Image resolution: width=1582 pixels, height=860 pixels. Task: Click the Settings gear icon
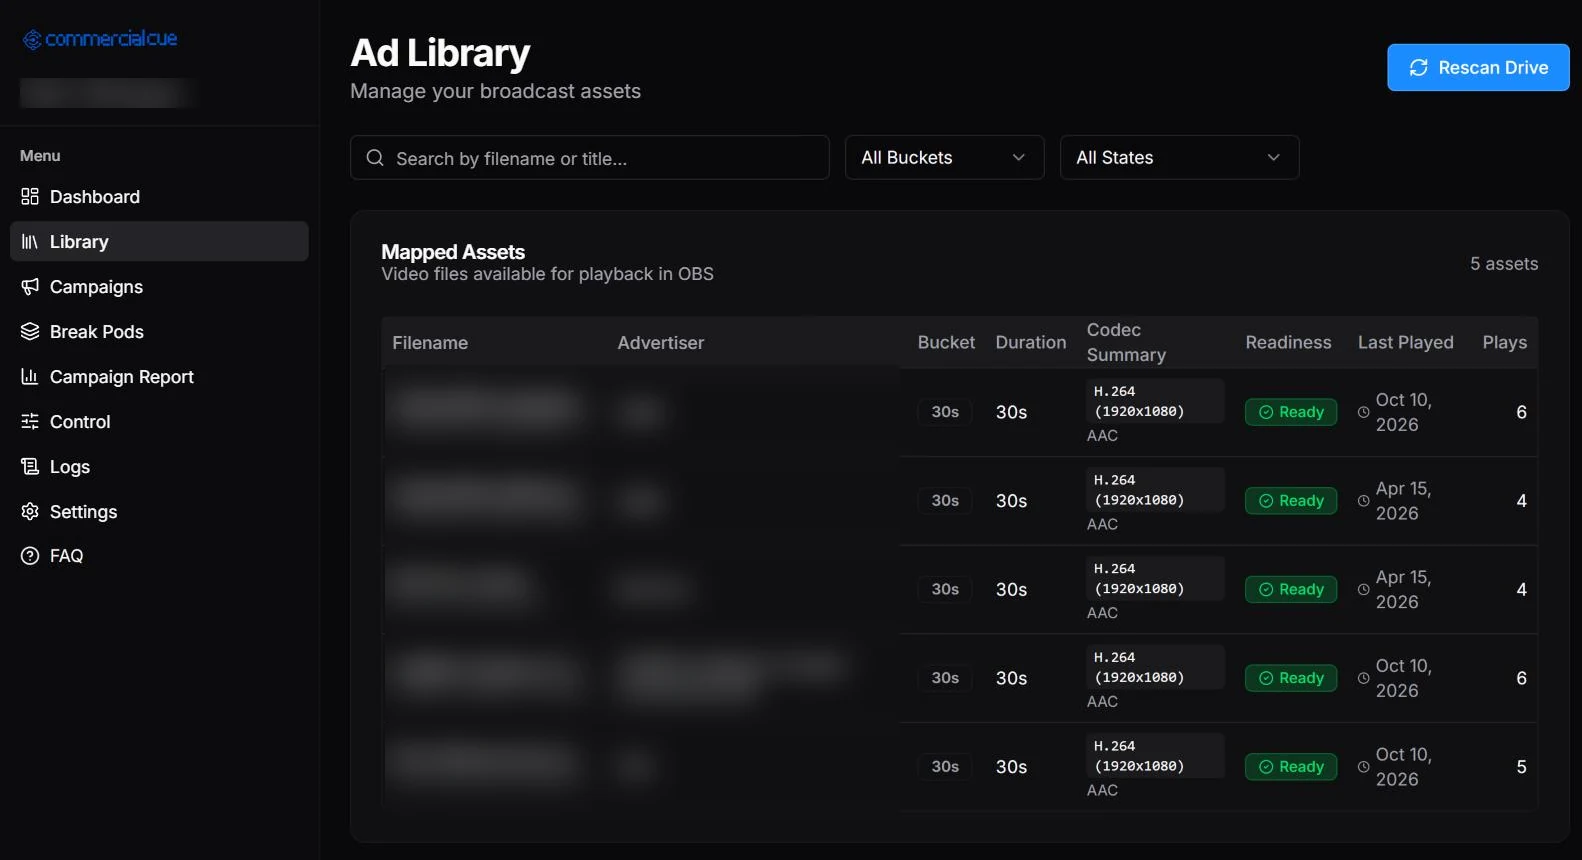pyautogui.click(x=30, y=512)
